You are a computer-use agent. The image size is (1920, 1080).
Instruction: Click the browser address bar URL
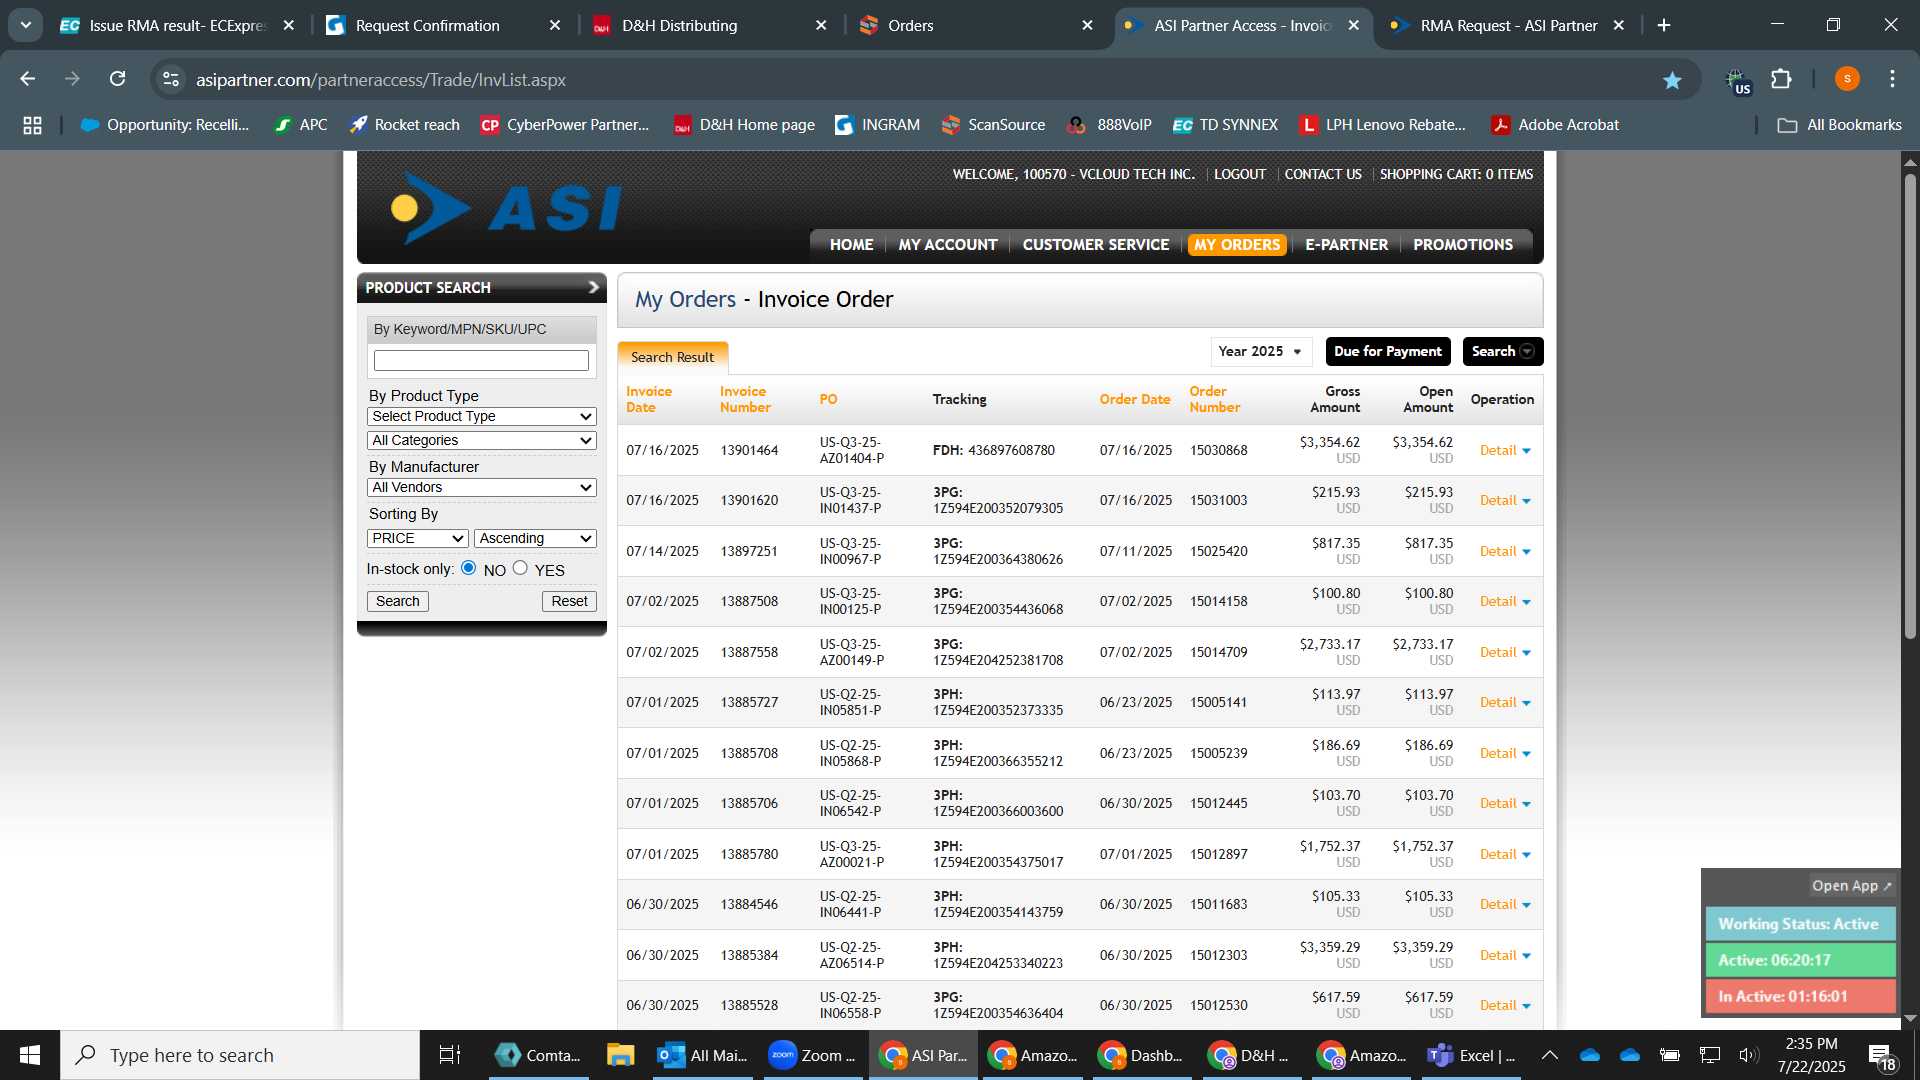point(381,80)
